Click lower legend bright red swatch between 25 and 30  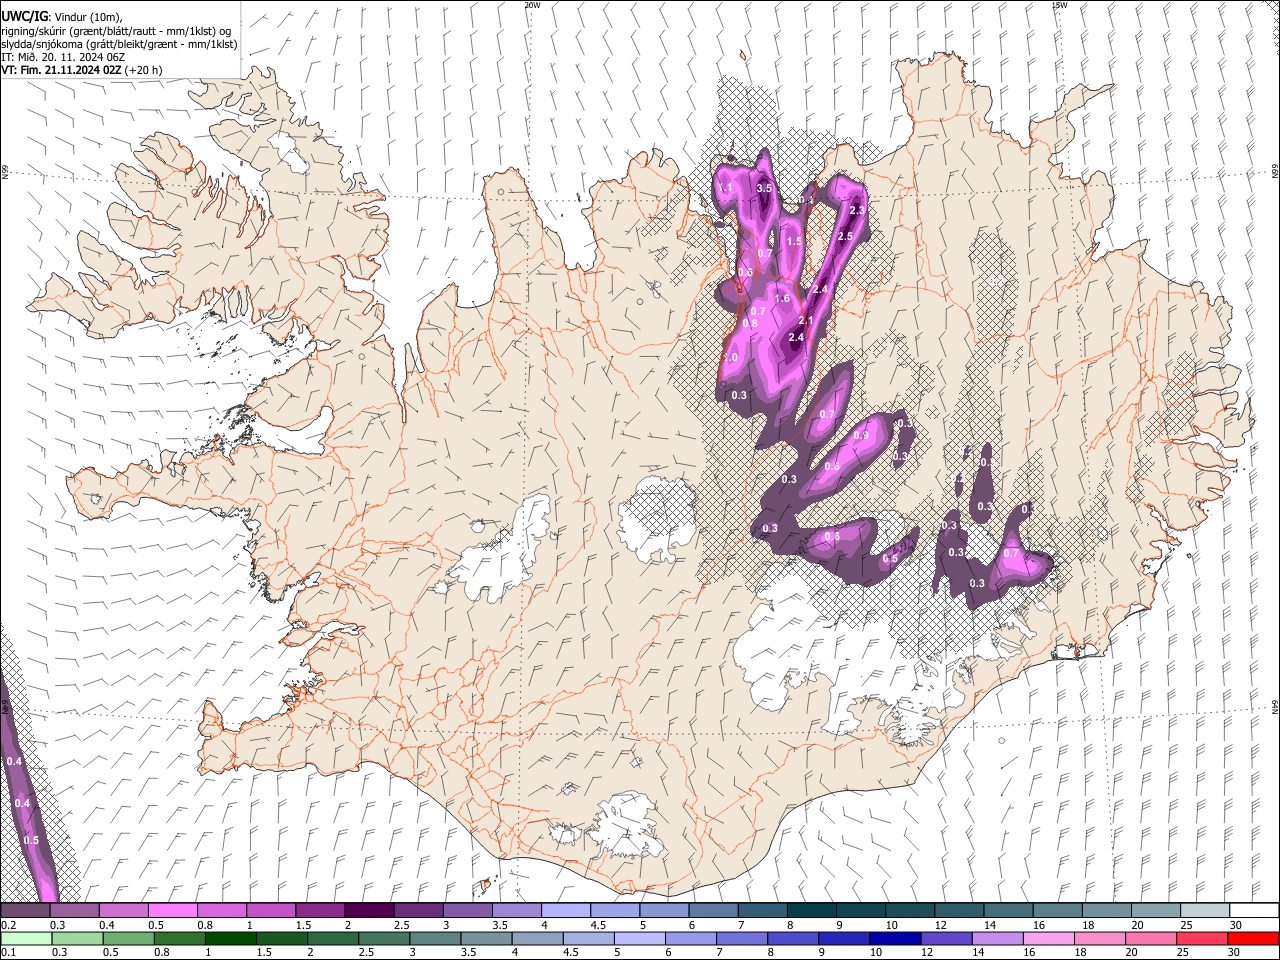1252,938
